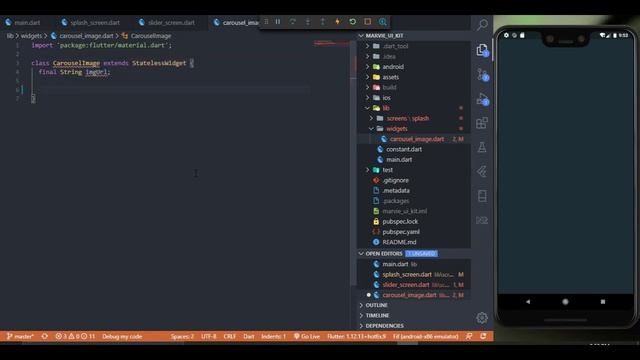Image resolution: width=640 pixels, height=360 pixels.
Task: Stop the debug session
Action: 368,22
